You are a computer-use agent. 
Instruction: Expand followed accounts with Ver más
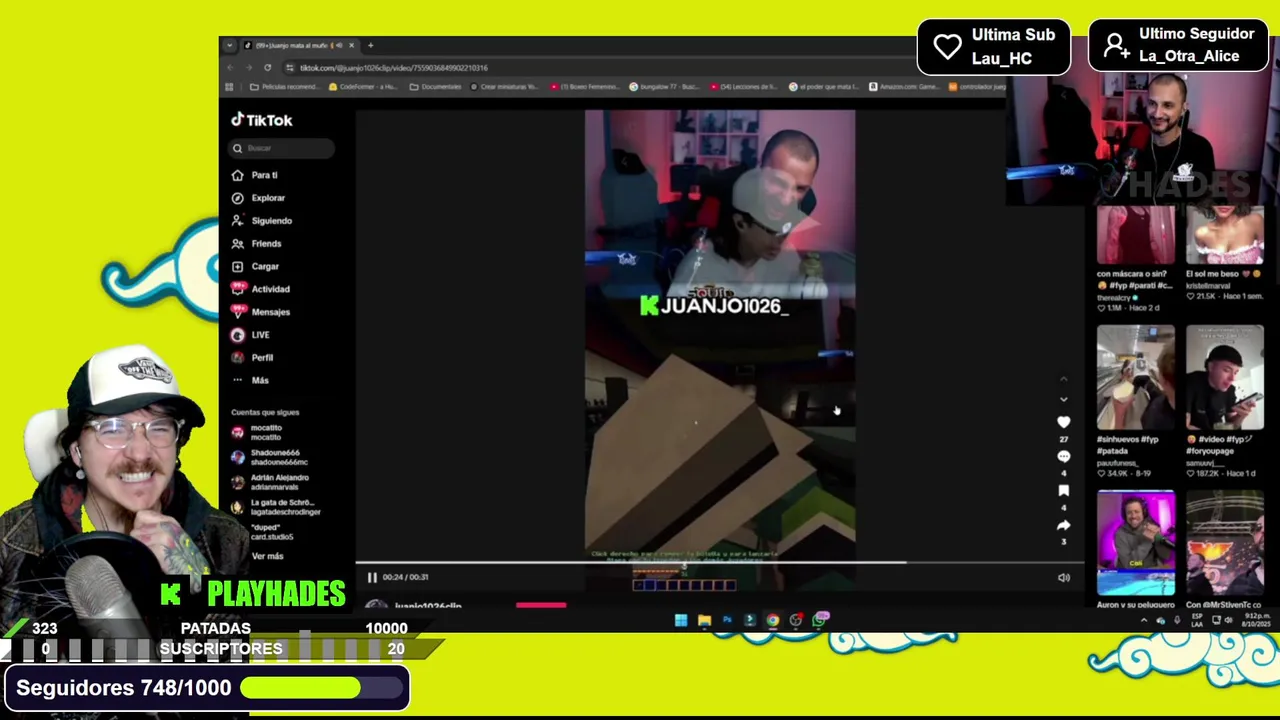(x=267, y=556)
